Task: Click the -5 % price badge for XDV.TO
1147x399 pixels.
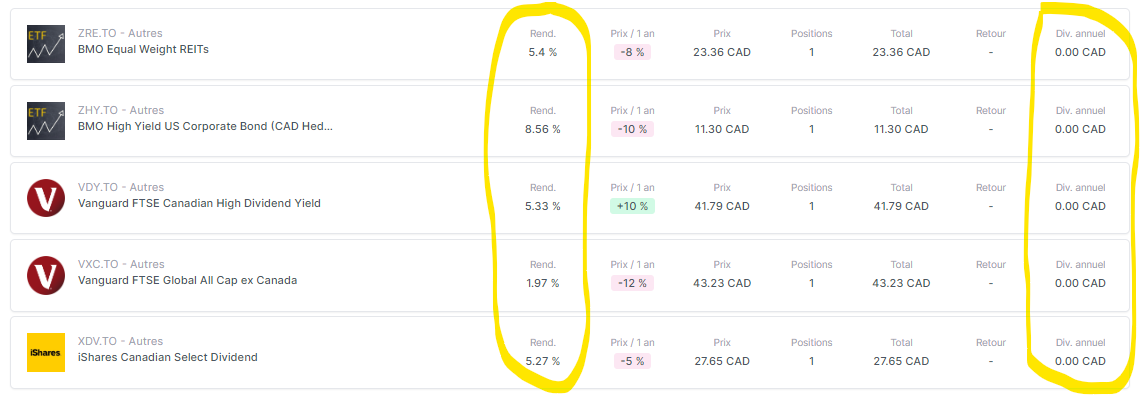Action: click(632, 360)
